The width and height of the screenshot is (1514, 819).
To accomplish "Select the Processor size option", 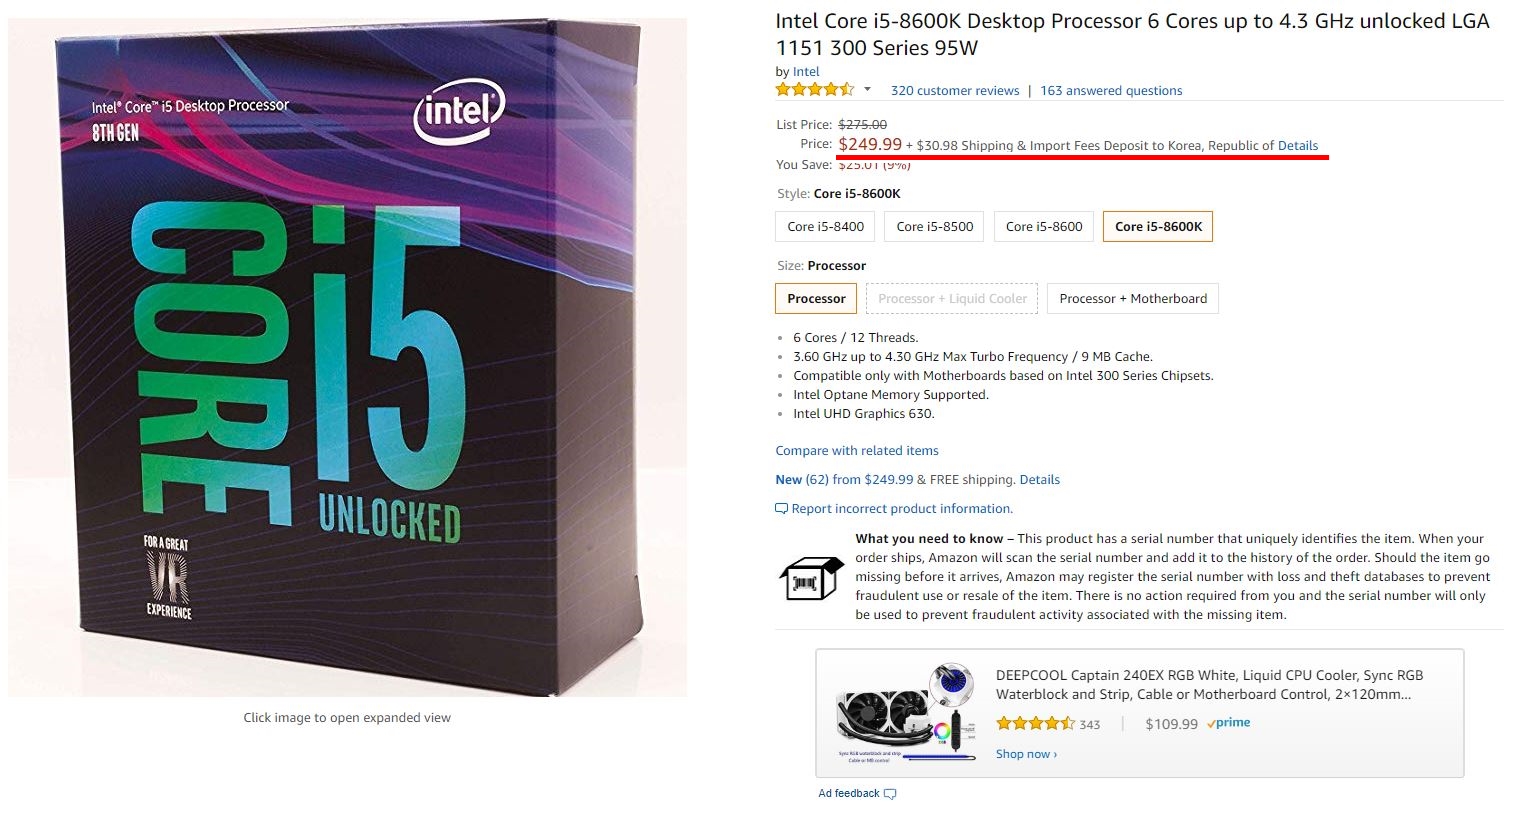I will point(816,299).
